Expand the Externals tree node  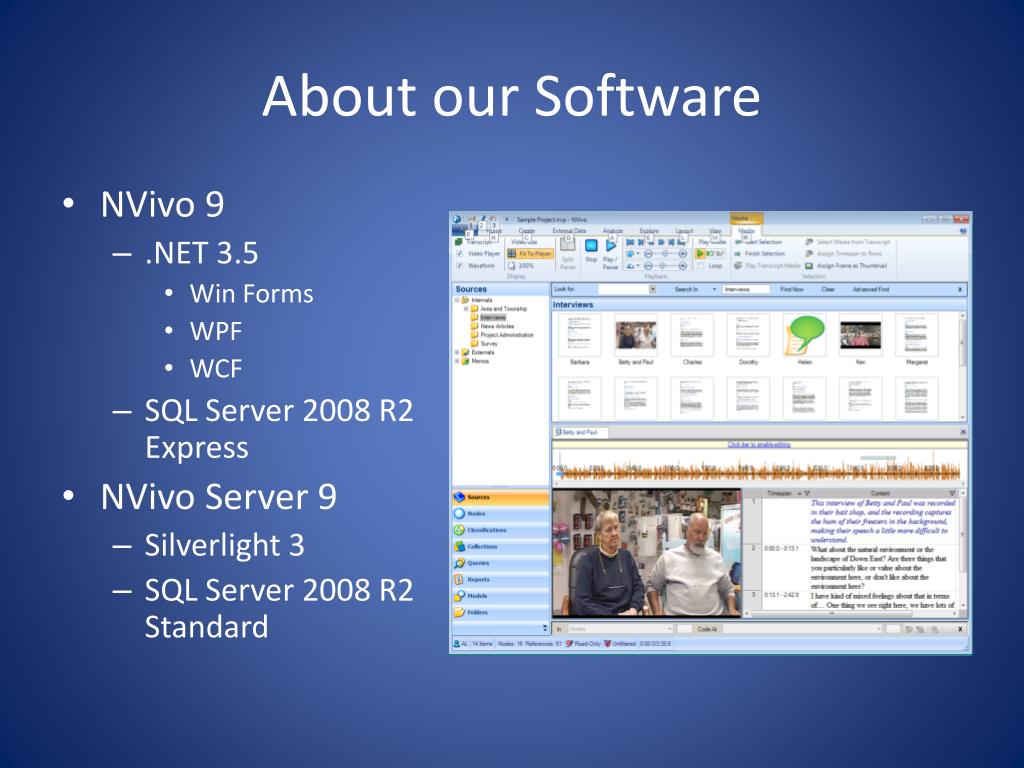point(457,352)
